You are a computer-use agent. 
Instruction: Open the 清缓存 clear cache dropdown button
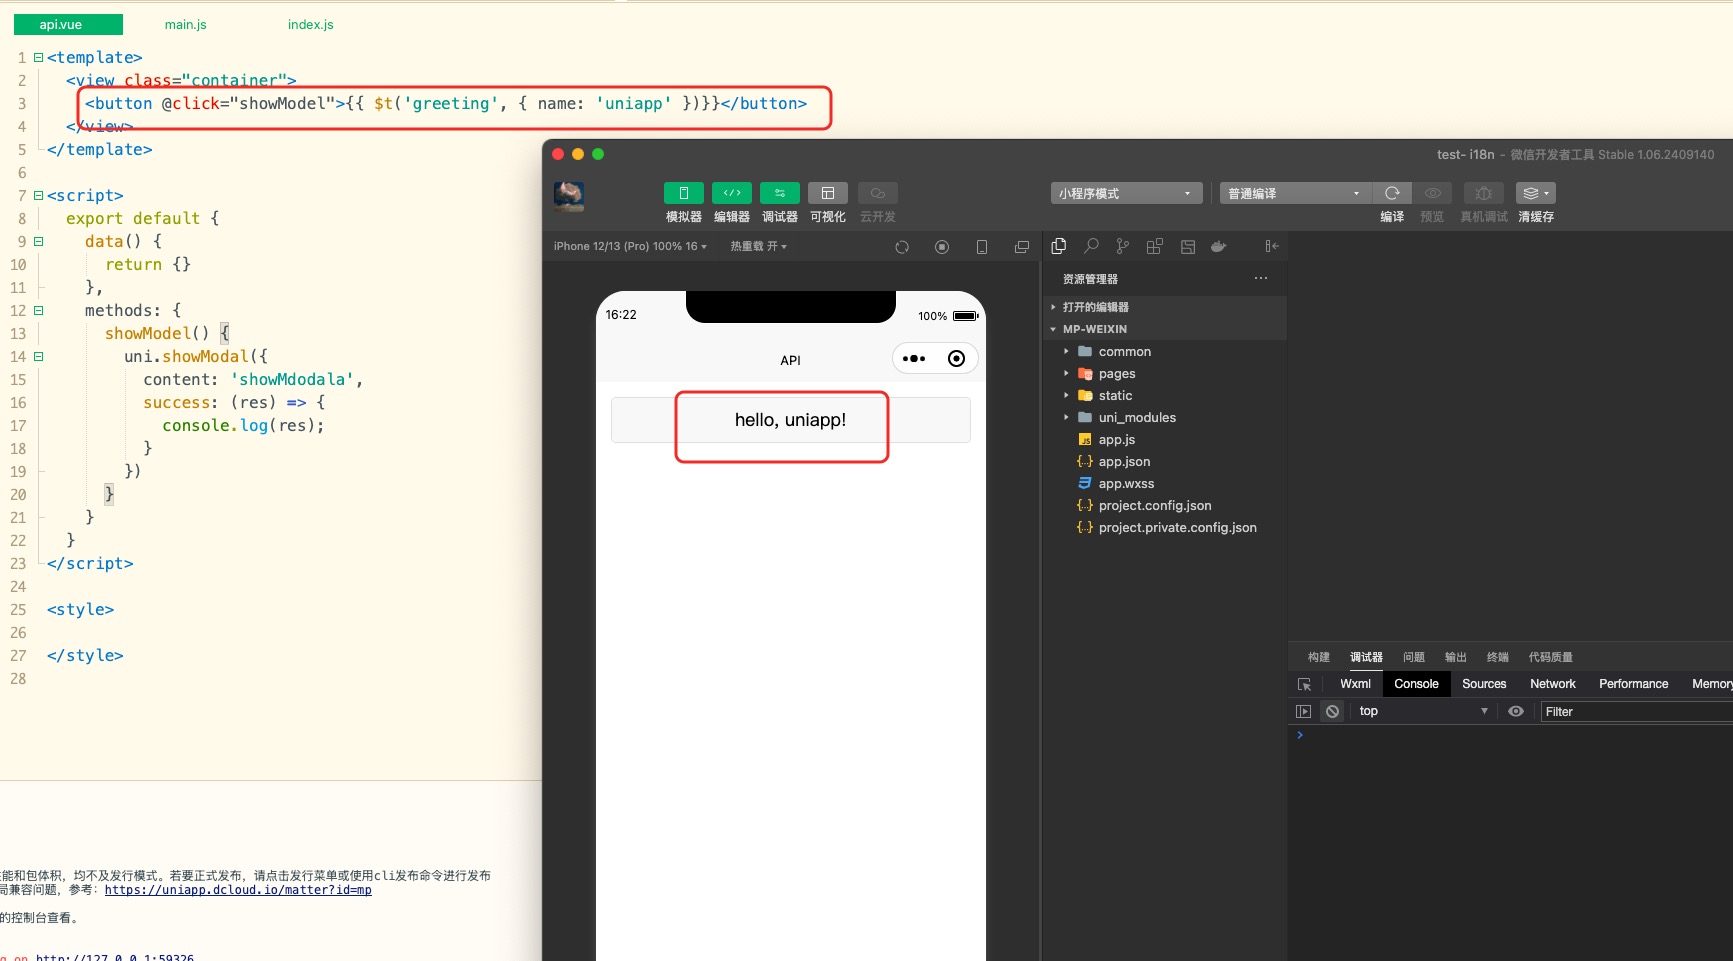point(1536,193)
